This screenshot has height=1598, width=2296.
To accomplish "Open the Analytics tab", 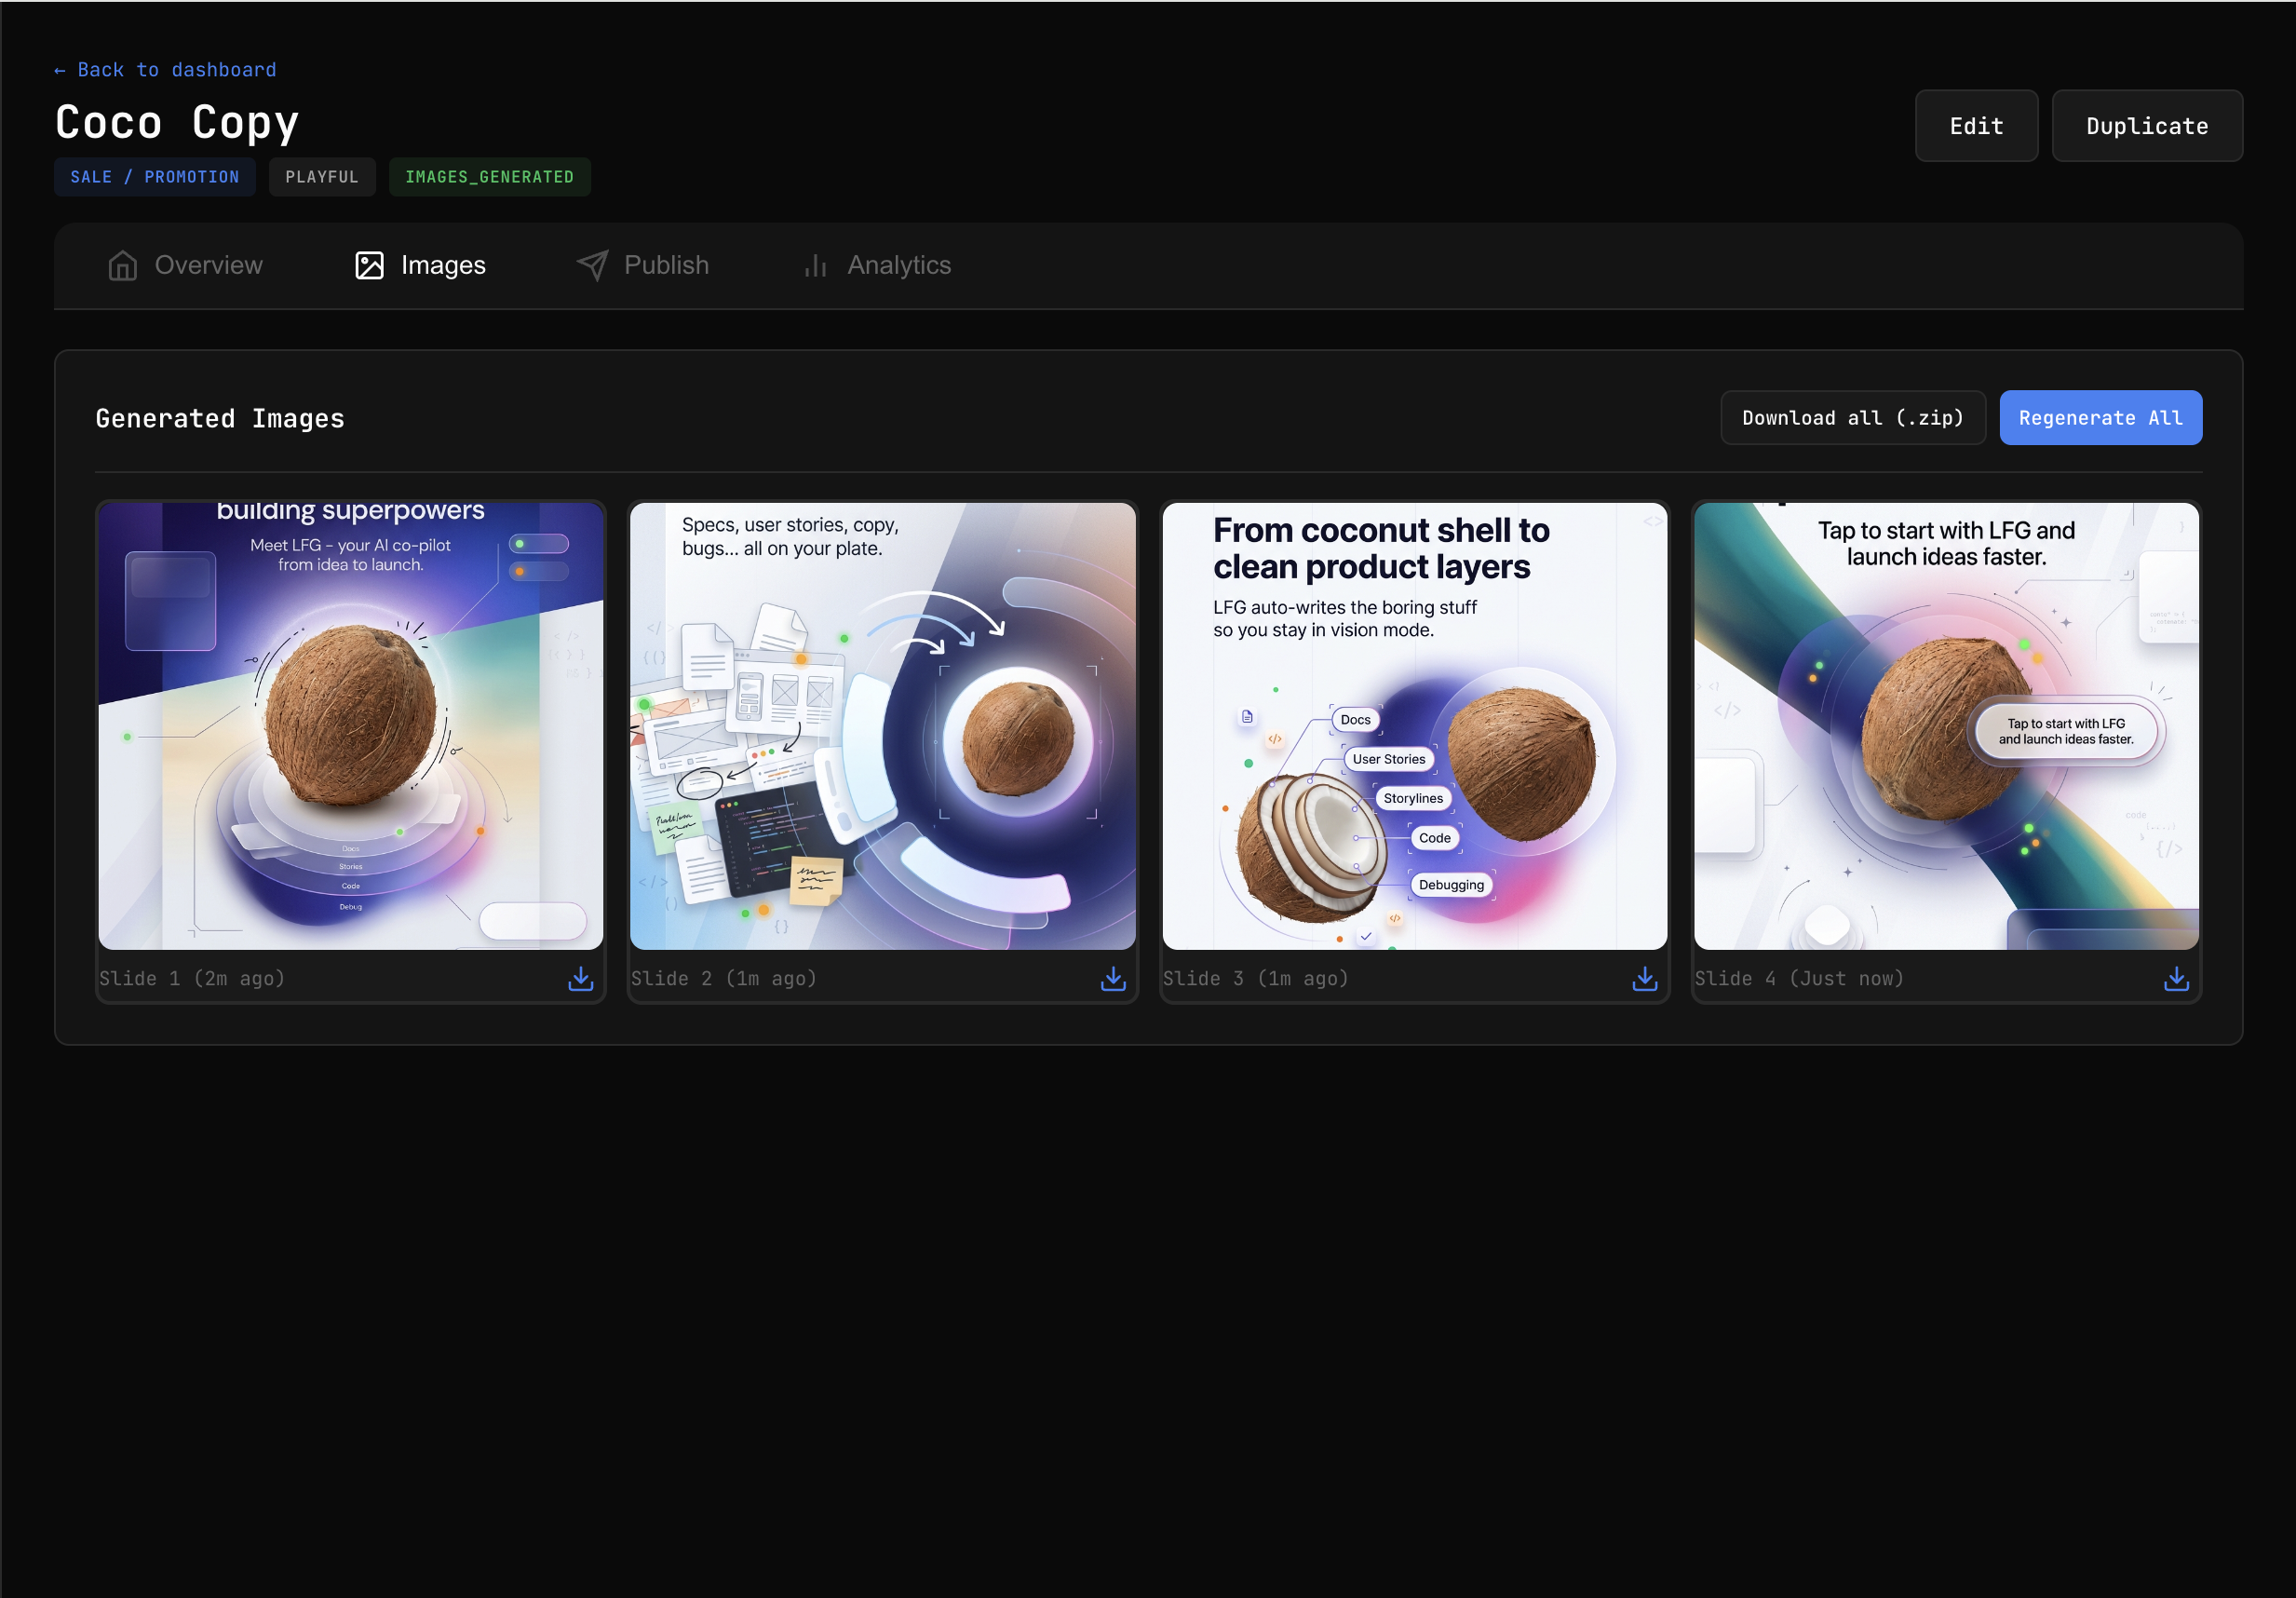I will tap(898, 265).
